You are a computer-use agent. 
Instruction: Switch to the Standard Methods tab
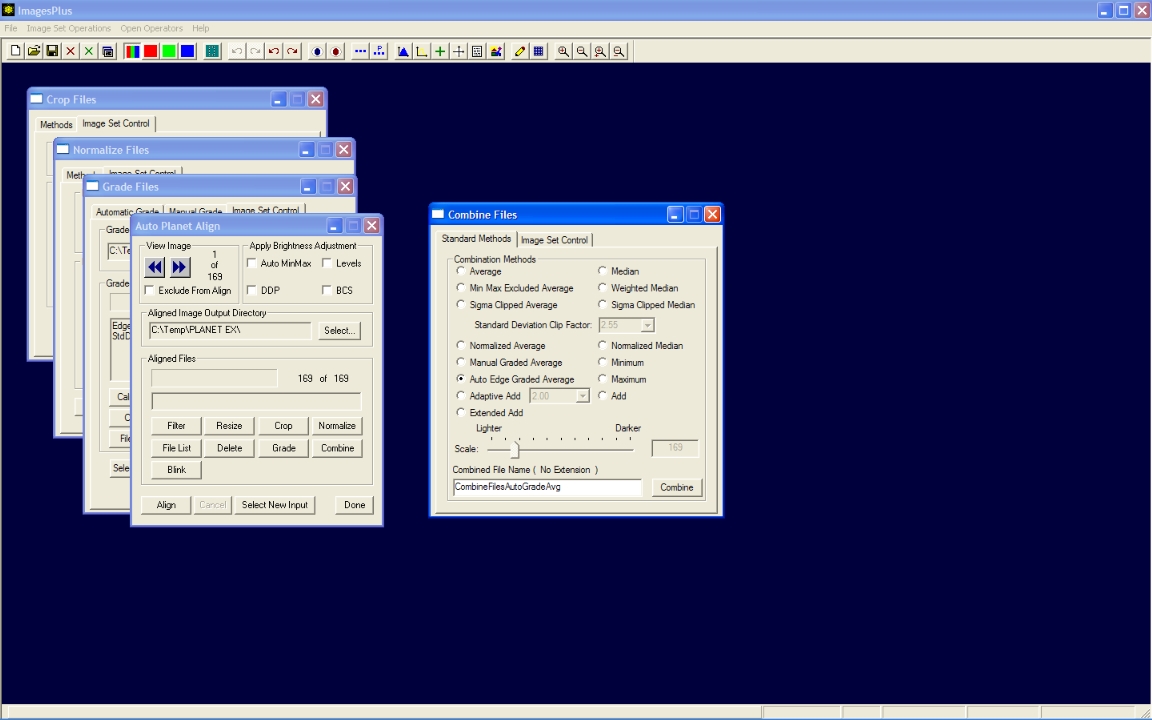coord(476,239)
